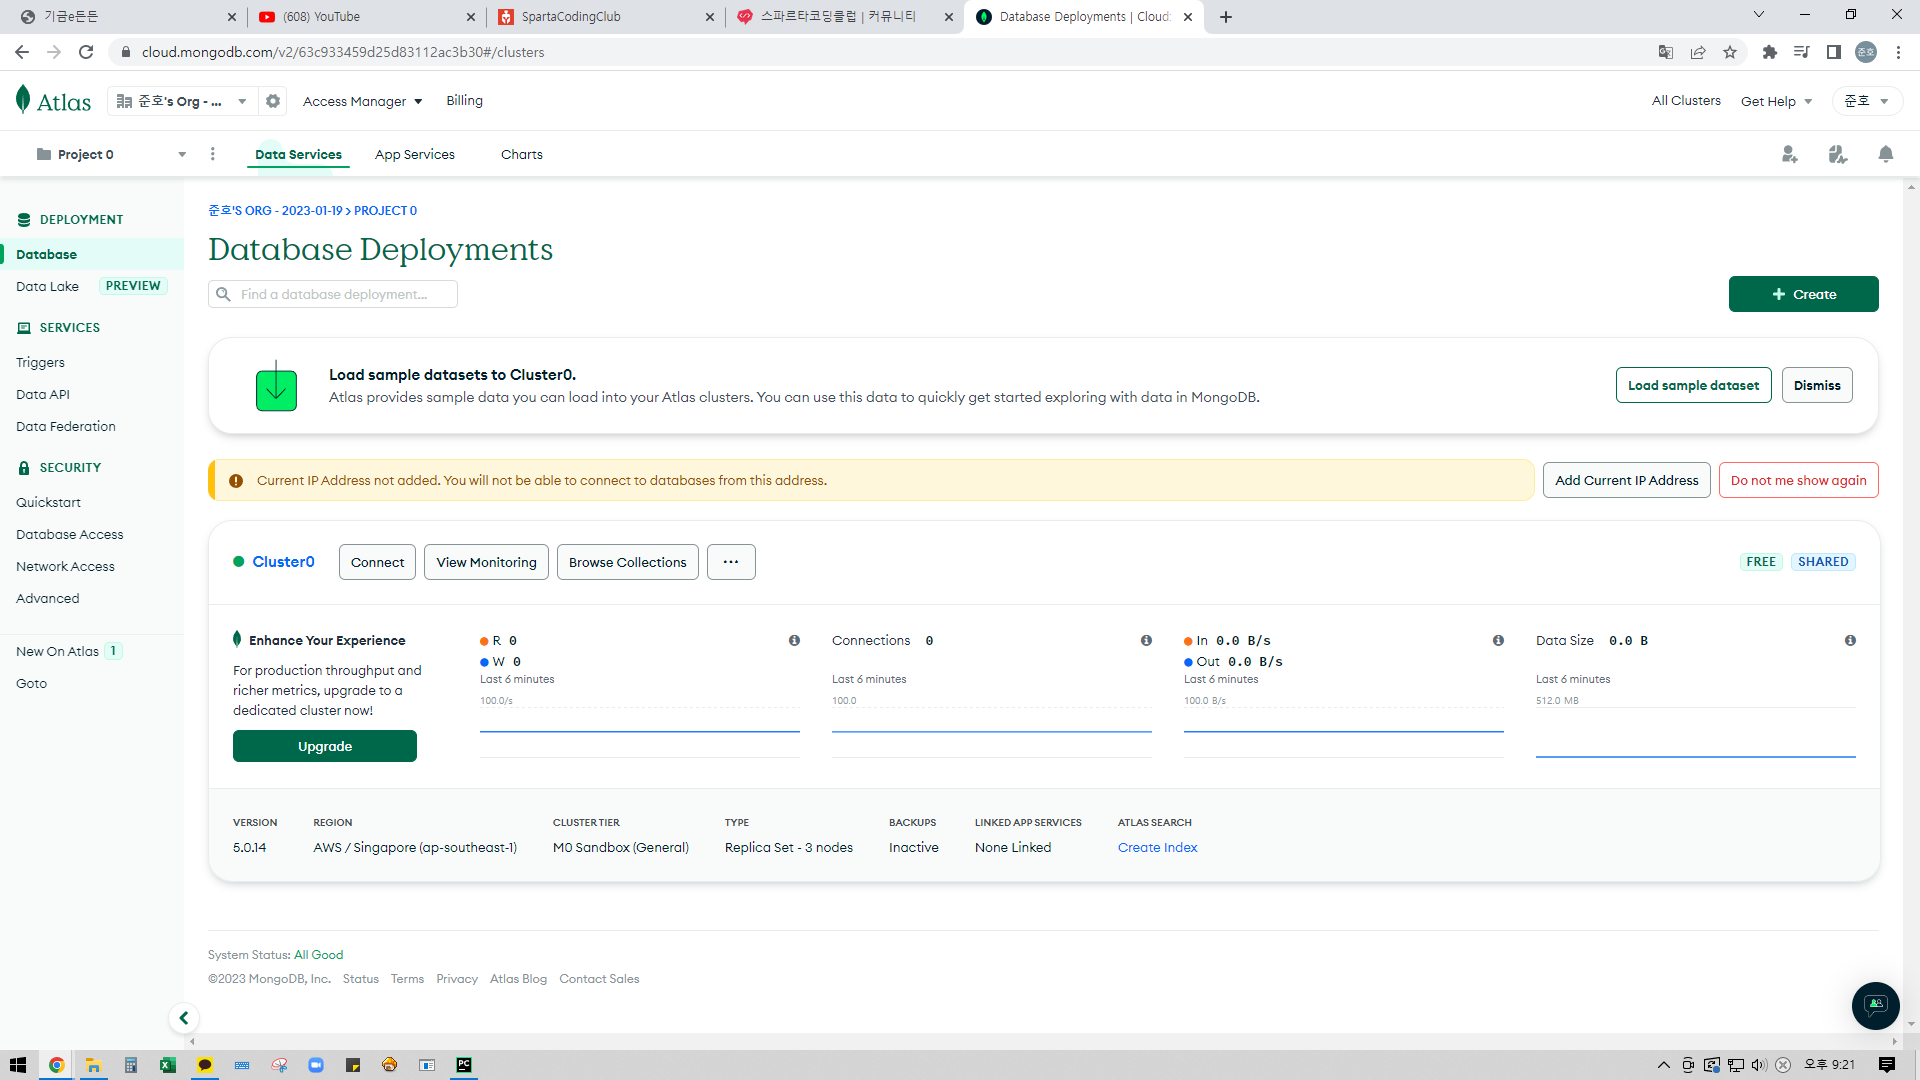This screenshot has width=1920, height=1080.
Task: Click the browser reload button
Action: tap(86, 52)
